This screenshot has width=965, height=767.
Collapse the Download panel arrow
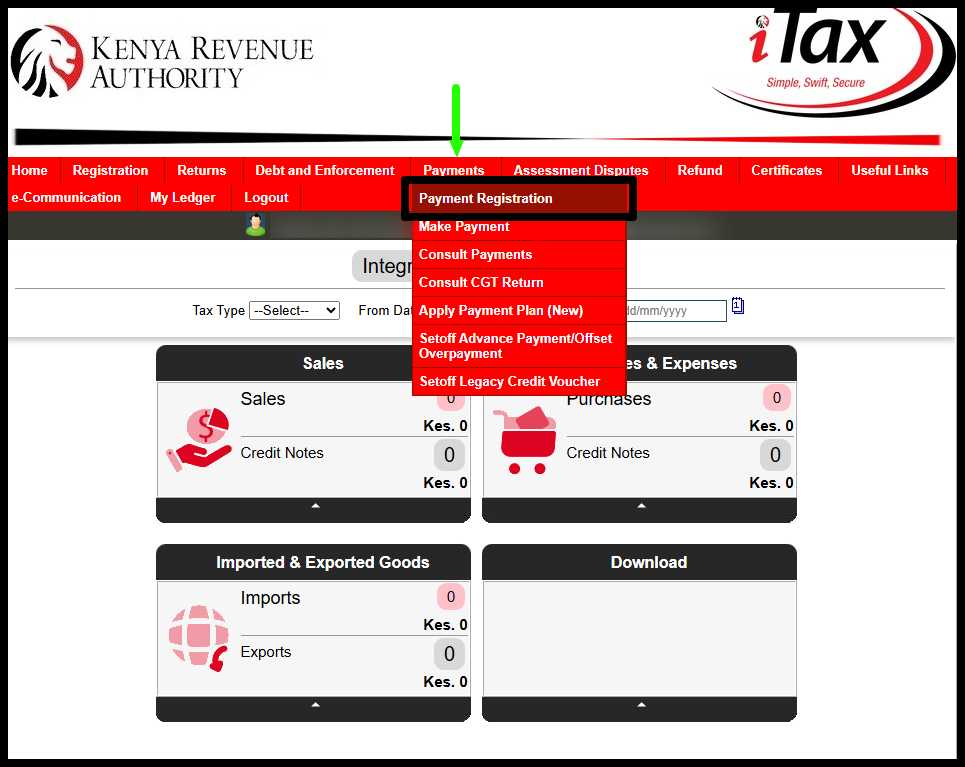[x=641, y=704]
